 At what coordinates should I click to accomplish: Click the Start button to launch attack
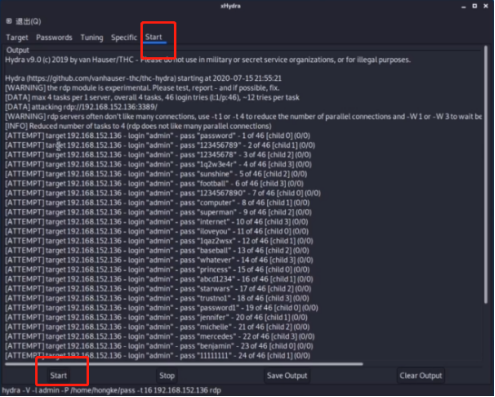coord(58,376)
